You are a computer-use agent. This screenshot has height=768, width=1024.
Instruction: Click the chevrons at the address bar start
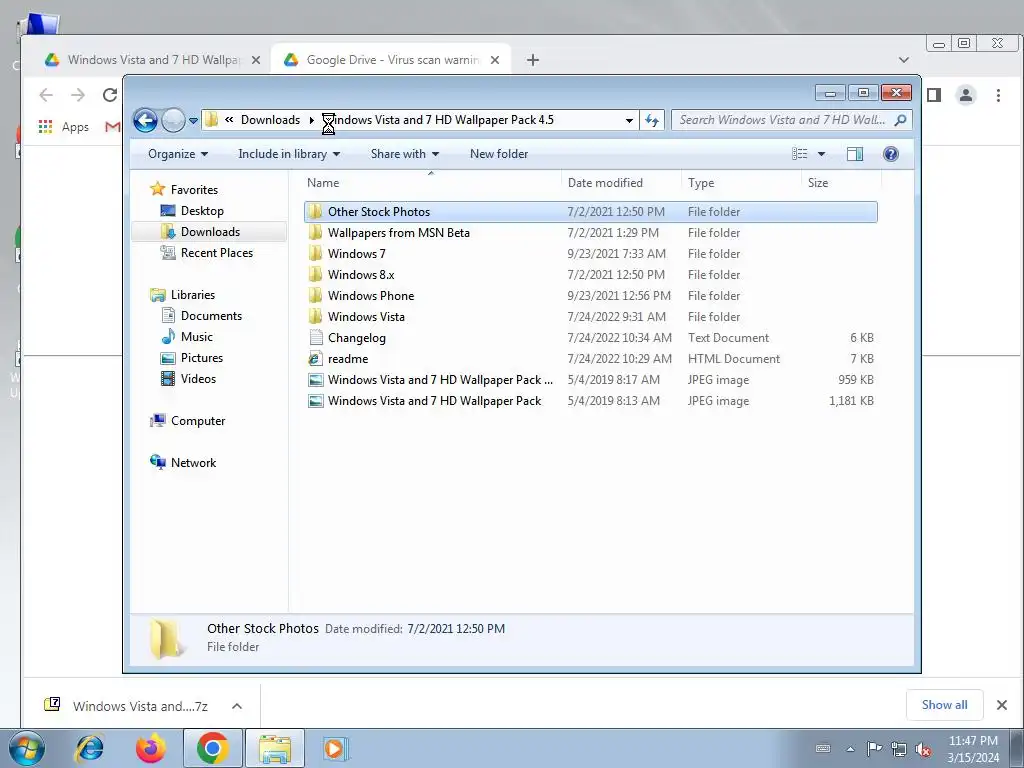229,120
